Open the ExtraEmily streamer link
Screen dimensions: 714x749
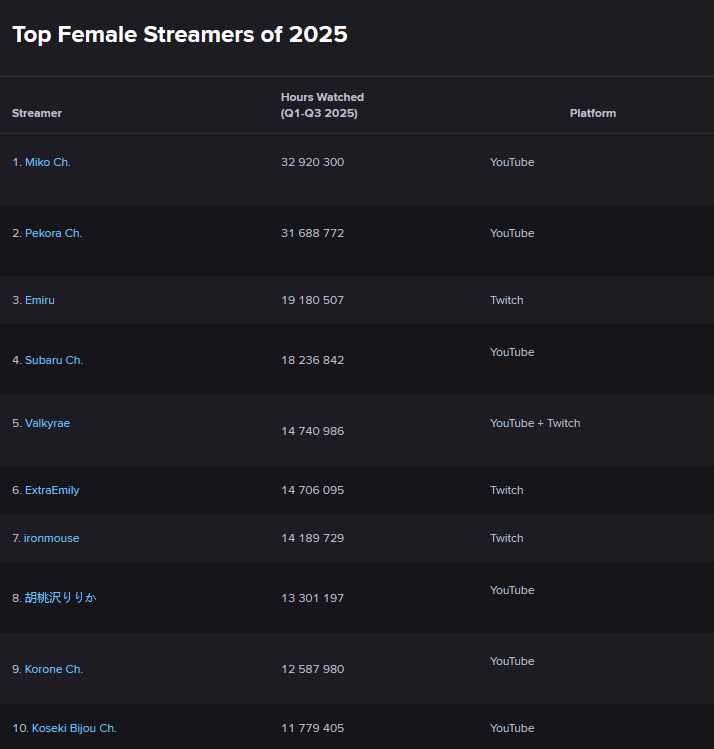pyautogui.click(x=52, y=490)
